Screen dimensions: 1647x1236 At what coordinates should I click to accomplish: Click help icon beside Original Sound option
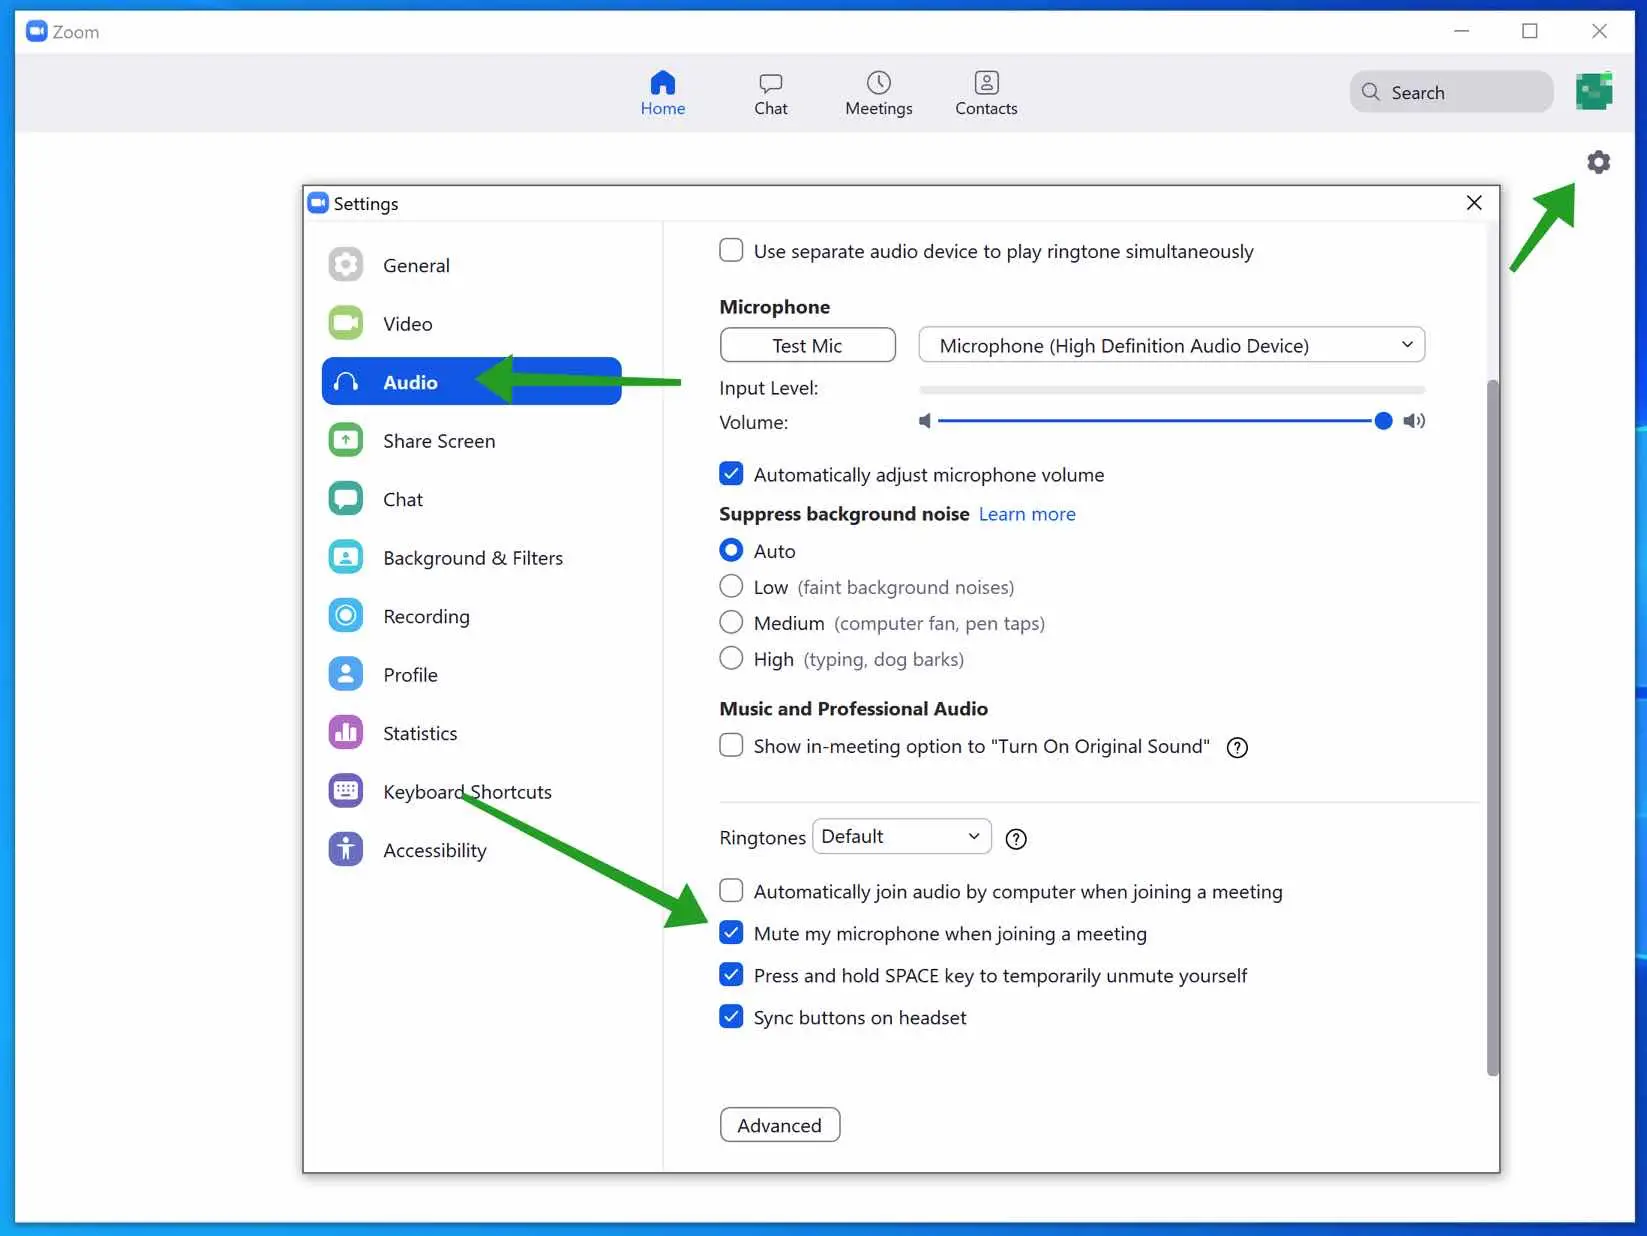(1237, 747)
